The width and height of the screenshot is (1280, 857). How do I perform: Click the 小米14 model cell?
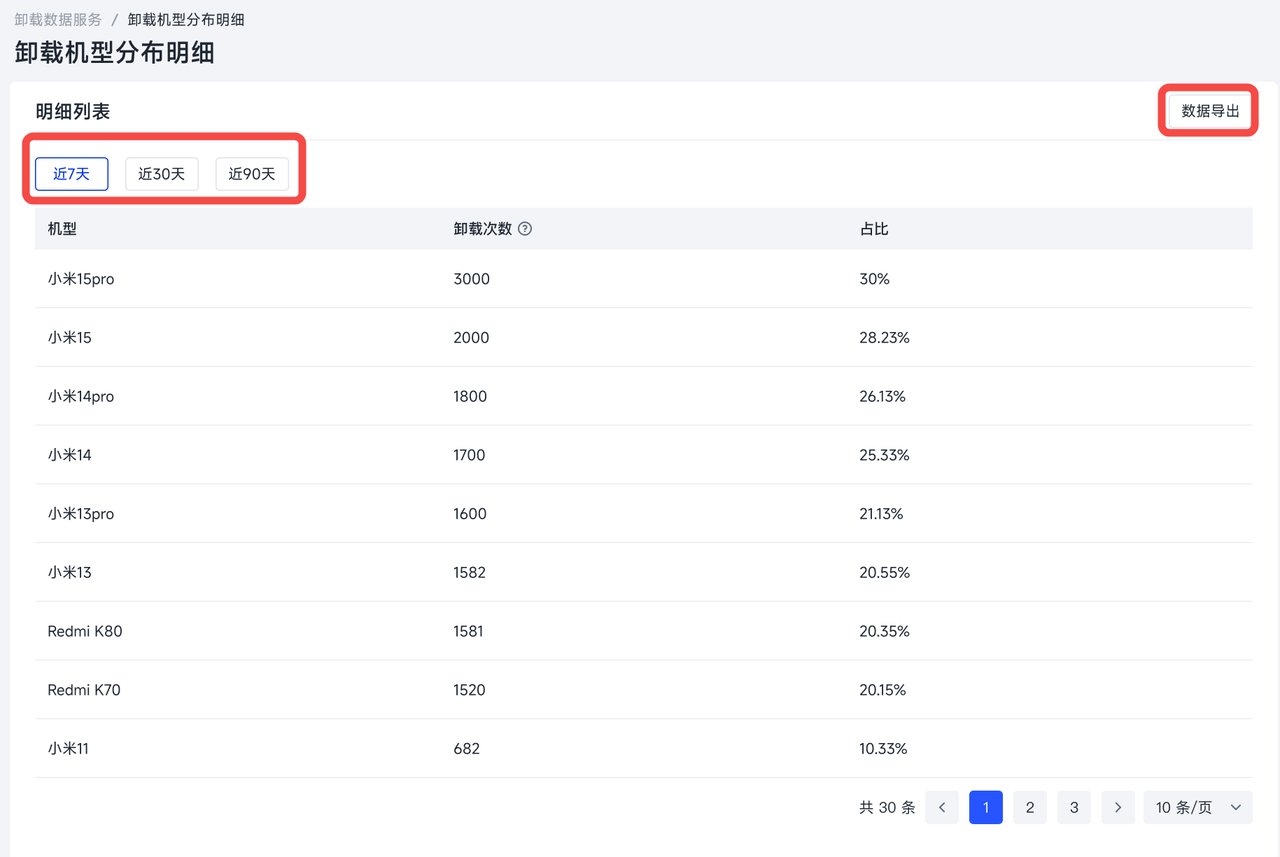pyautogui.click(x=69, y=455)
